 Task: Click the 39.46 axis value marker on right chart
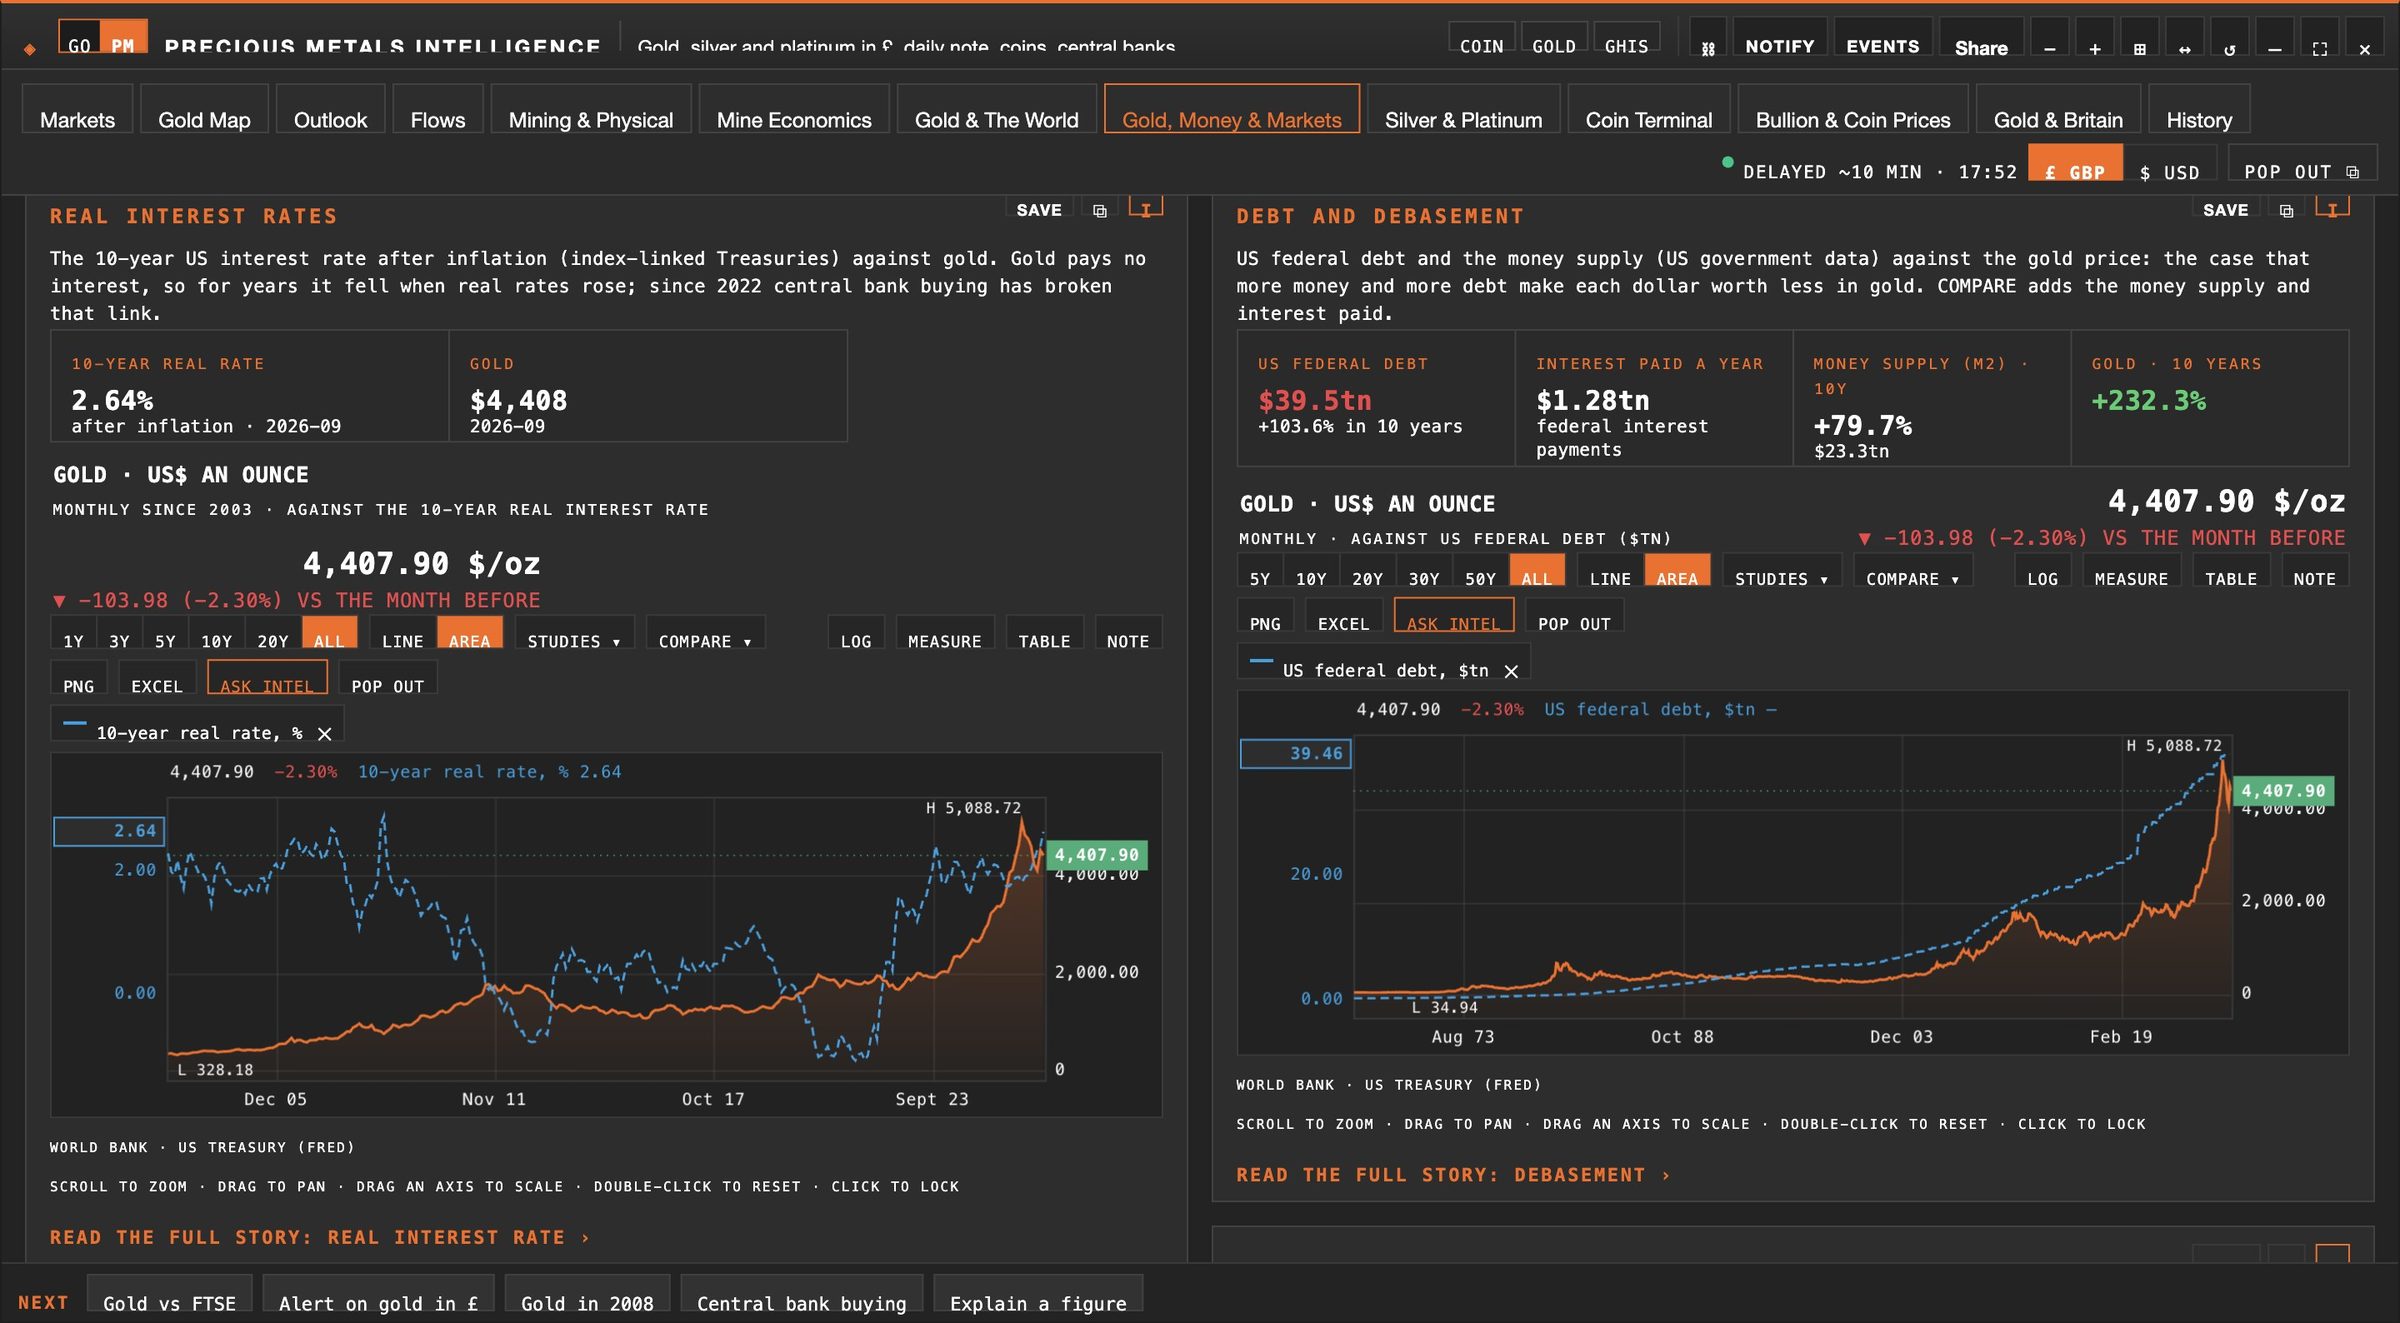tap(1295, 753)
